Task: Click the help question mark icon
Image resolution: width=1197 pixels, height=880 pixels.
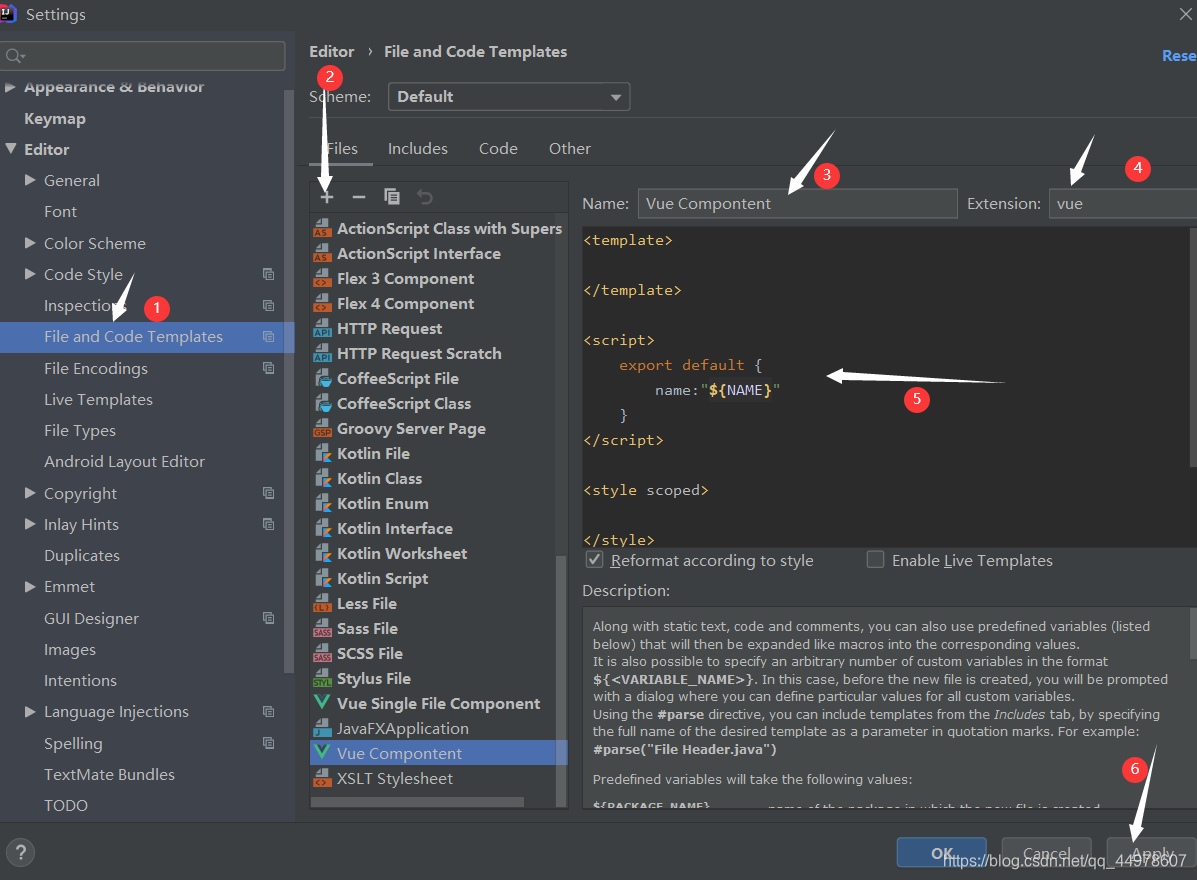Action: (x=21, y=852)
